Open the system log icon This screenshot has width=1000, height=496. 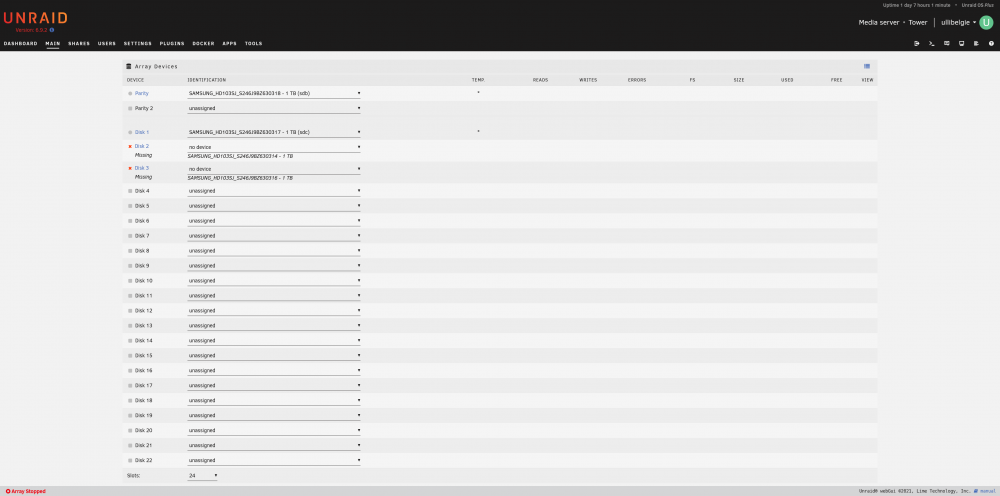[x=976, y=43]
